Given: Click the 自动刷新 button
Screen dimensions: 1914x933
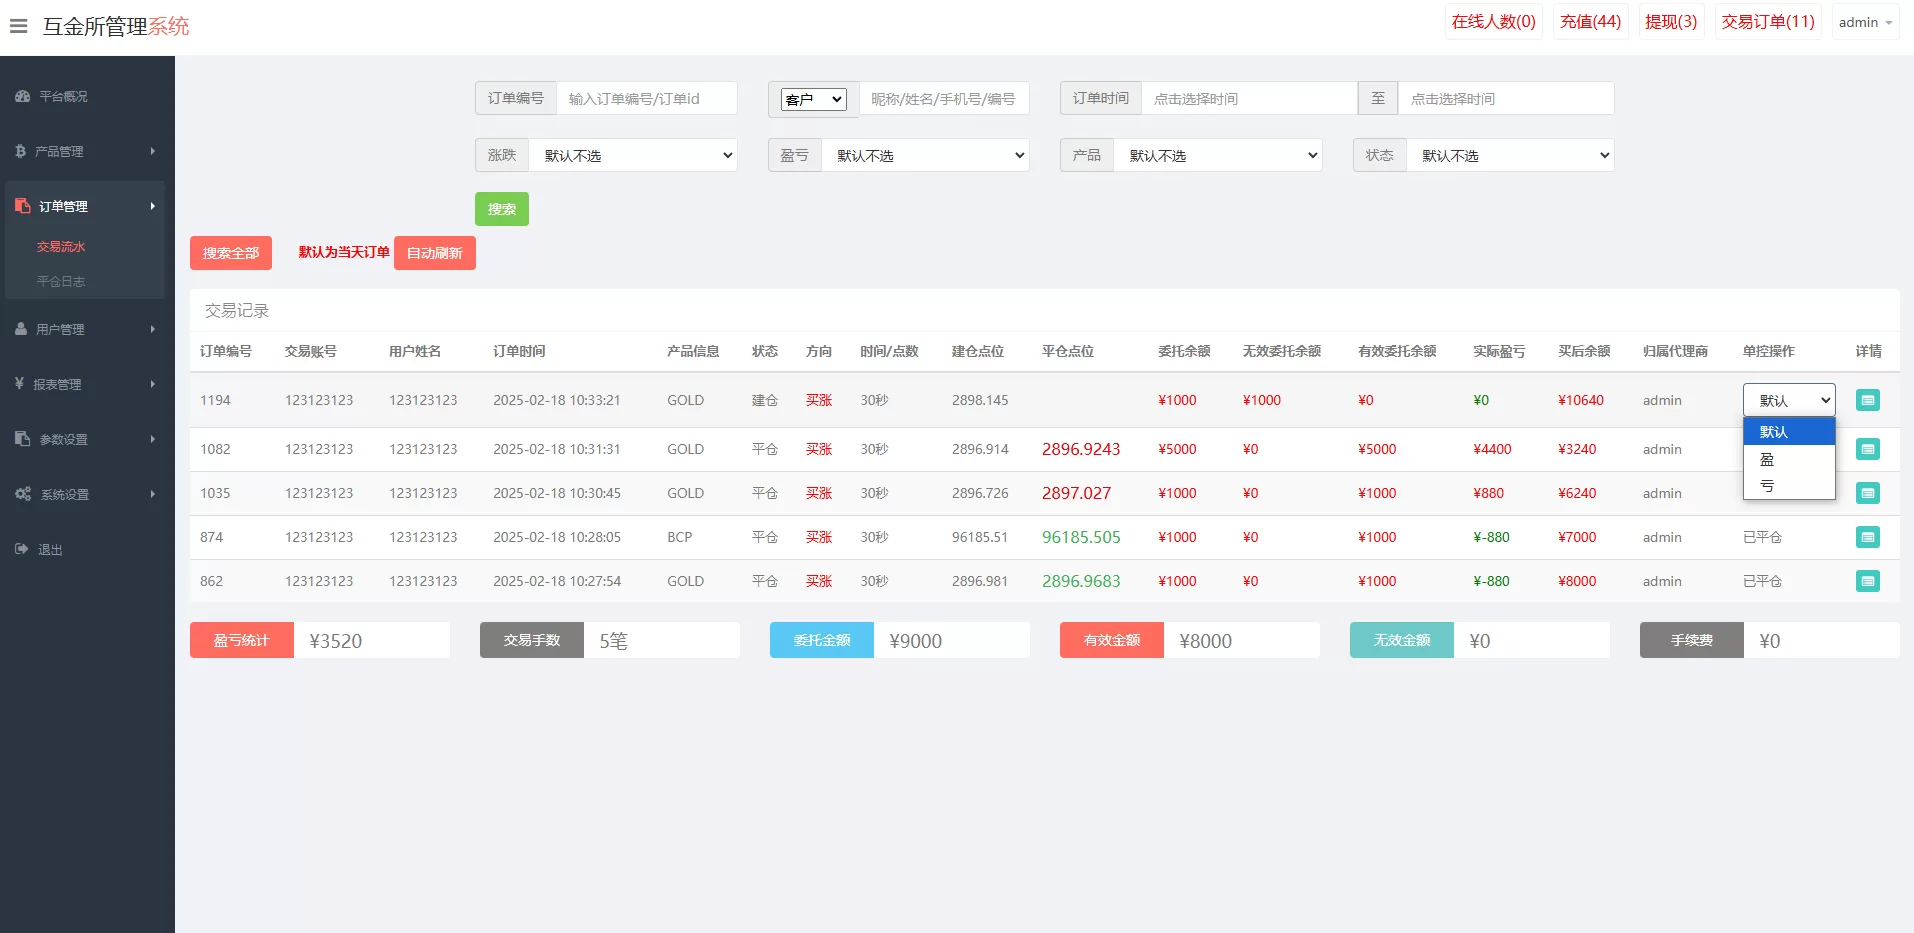Looking at the screenshot, I should point(434,253).
